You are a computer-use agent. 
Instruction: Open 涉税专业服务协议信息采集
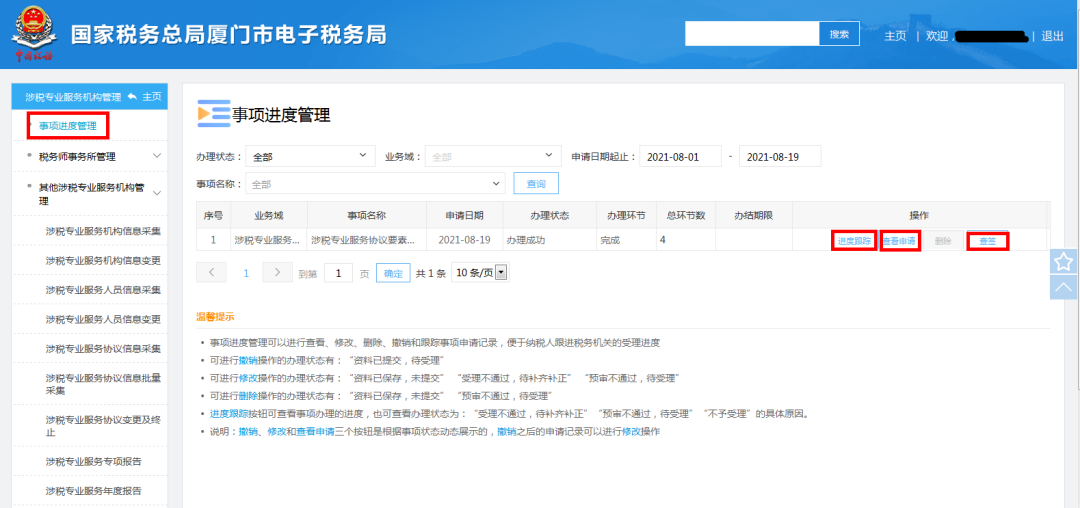(103, 348)
